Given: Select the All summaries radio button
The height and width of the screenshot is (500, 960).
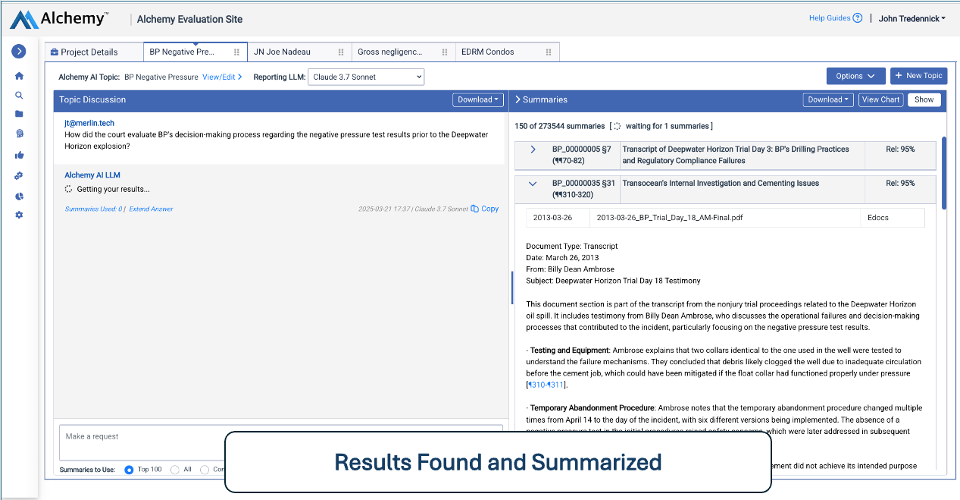Looking at the screenshot, I should click(175, 469).
